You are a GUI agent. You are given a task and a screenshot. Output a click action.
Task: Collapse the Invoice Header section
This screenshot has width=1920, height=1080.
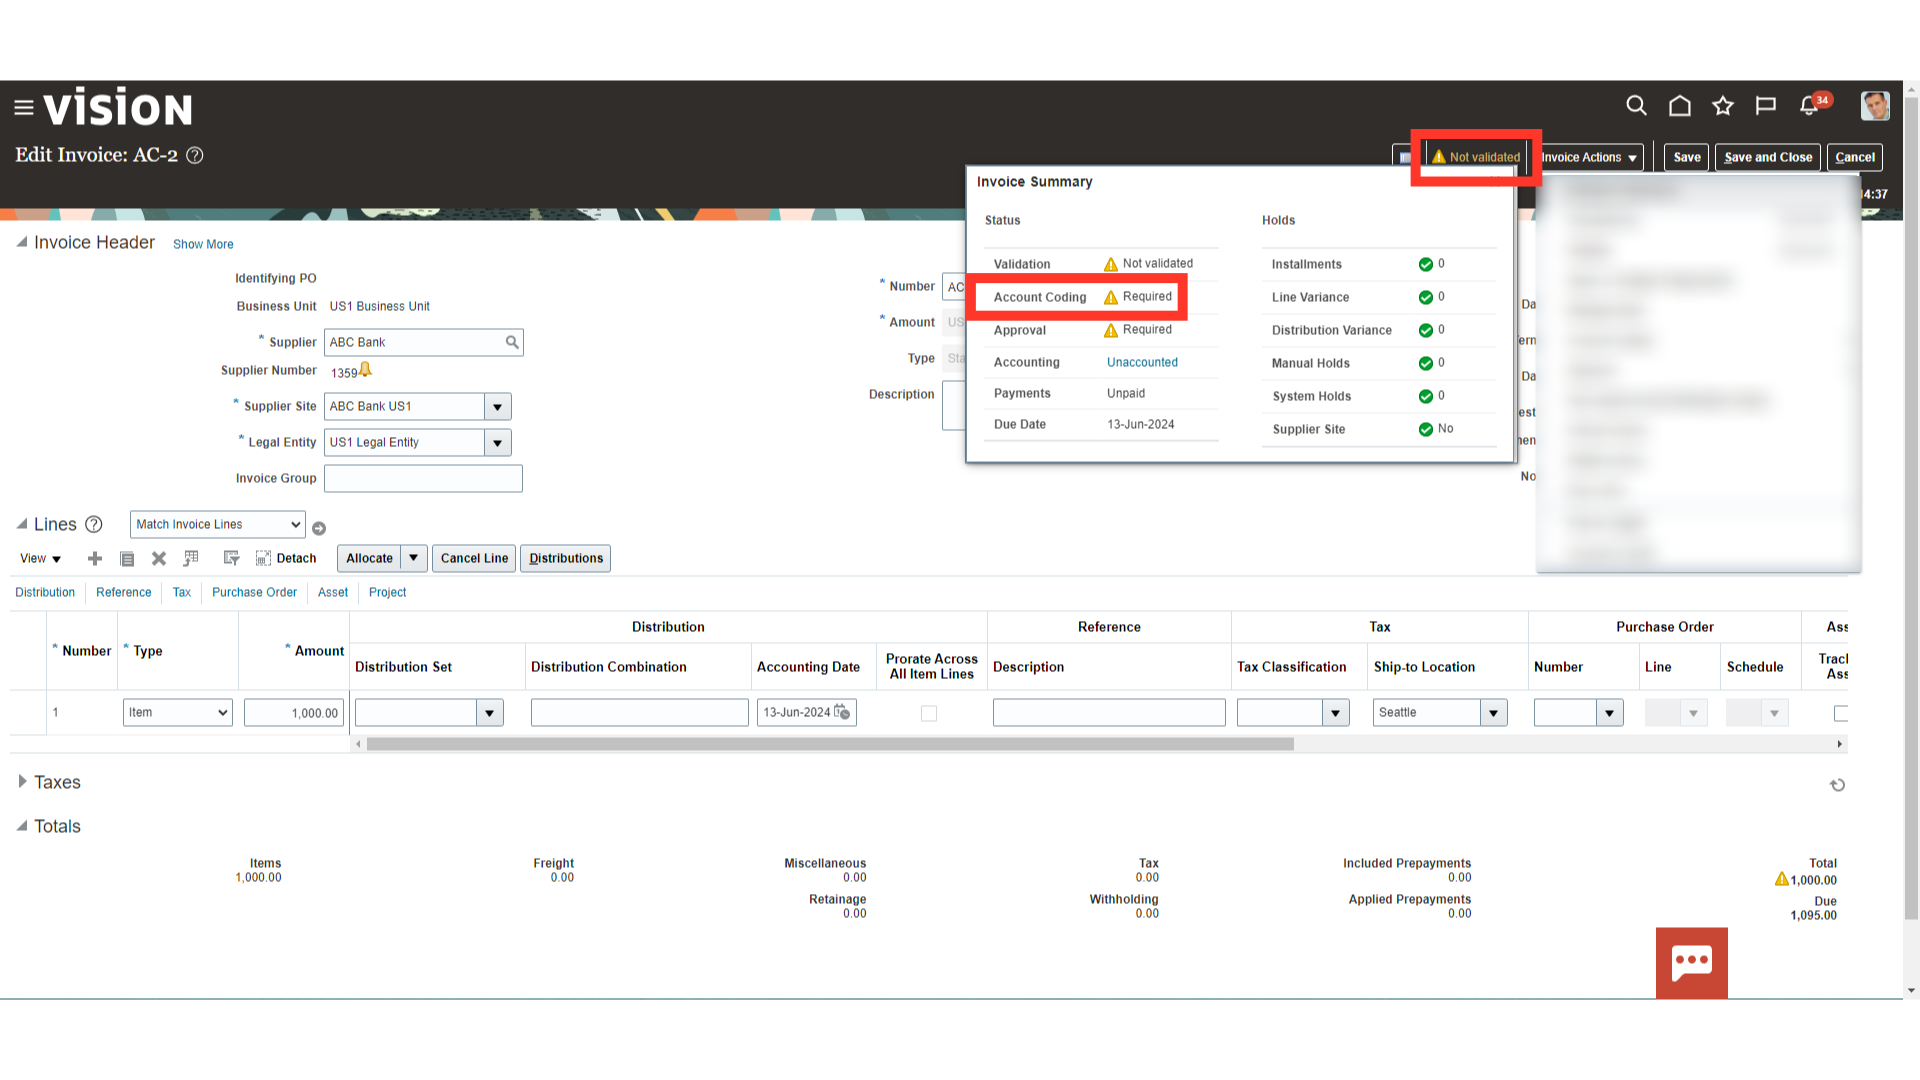point(21,242)
